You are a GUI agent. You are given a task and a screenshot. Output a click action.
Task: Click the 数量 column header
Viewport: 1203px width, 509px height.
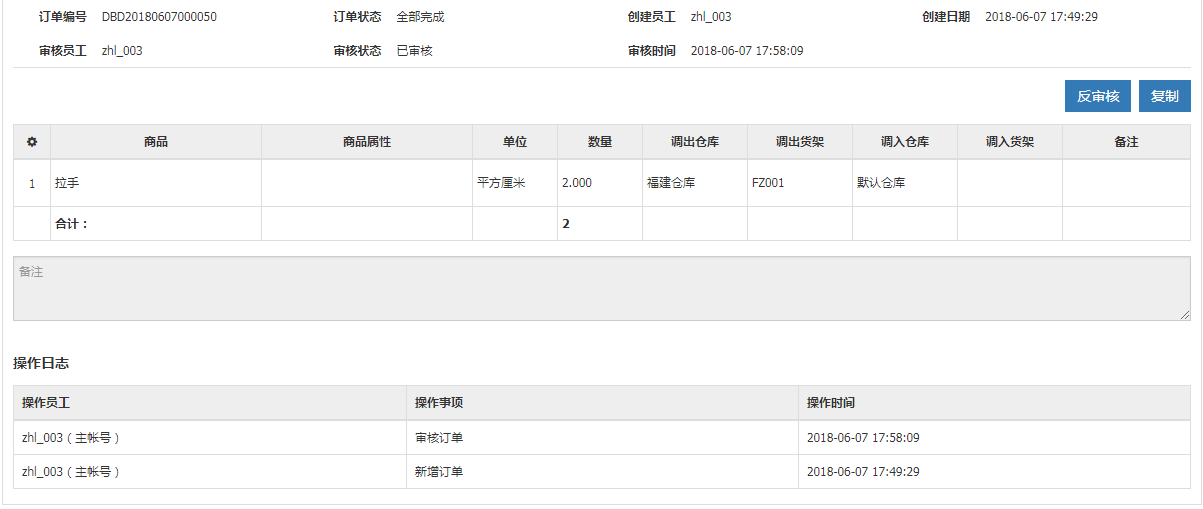coord(600,142)
